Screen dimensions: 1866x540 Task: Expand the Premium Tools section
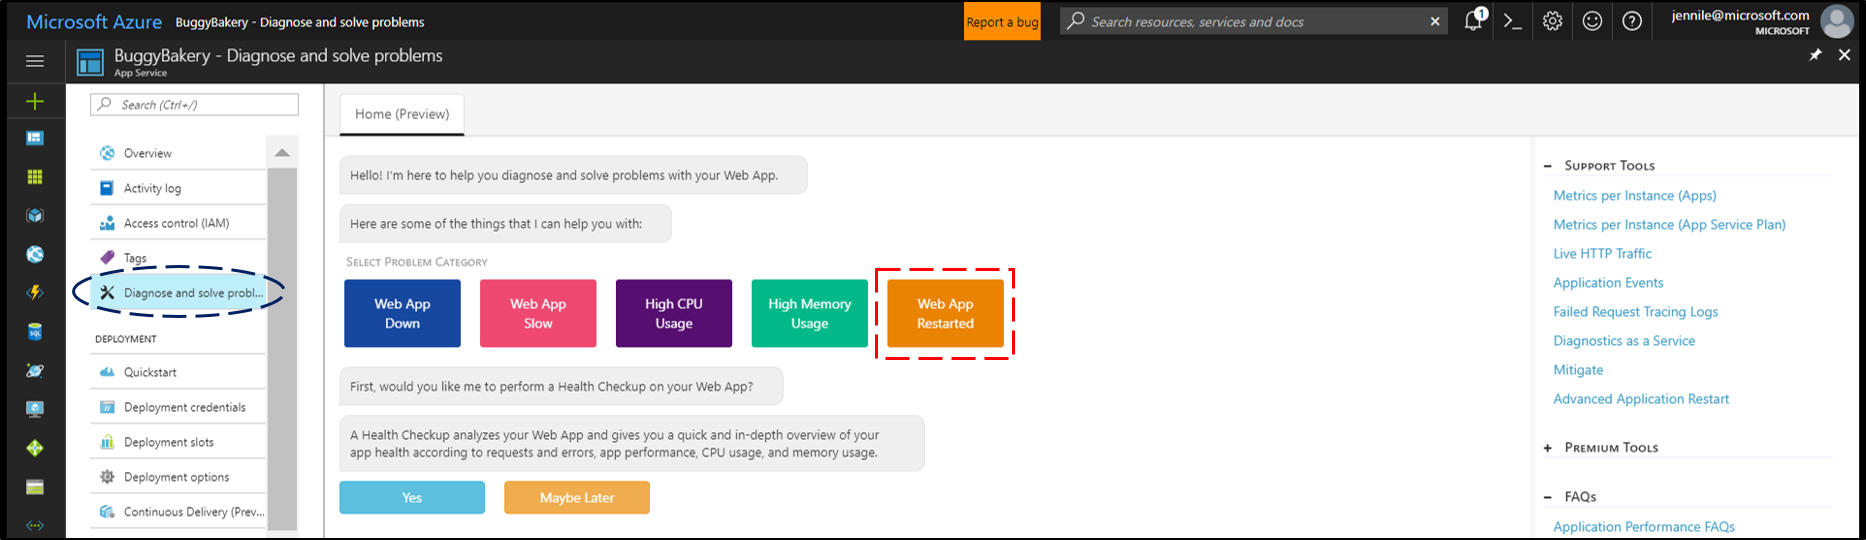1548,448
